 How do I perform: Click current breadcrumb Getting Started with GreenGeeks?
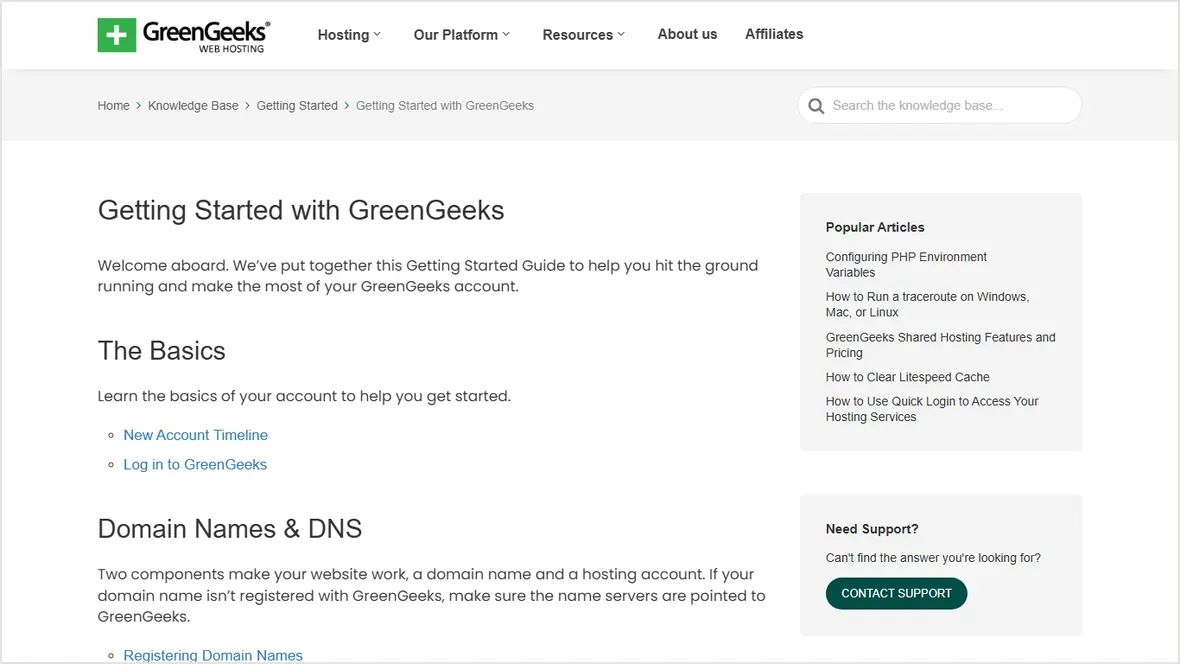[445, 105]
